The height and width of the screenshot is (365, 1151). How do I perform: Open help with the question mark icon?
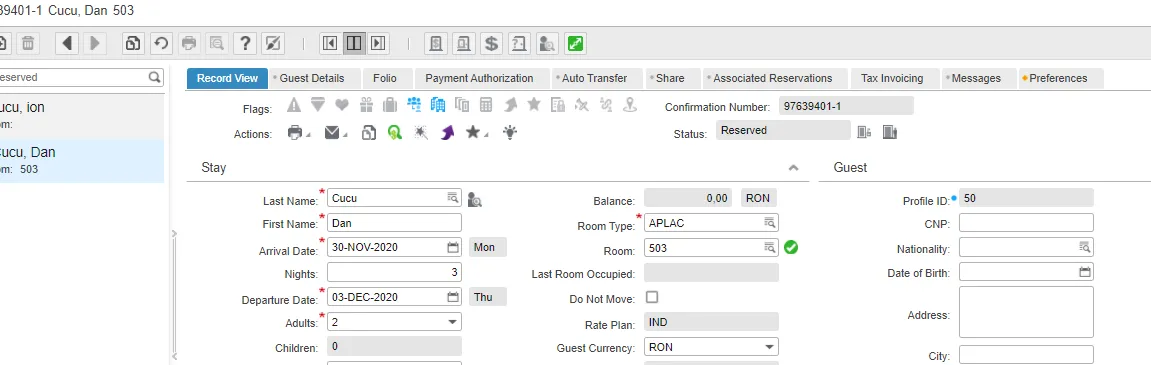244,43
